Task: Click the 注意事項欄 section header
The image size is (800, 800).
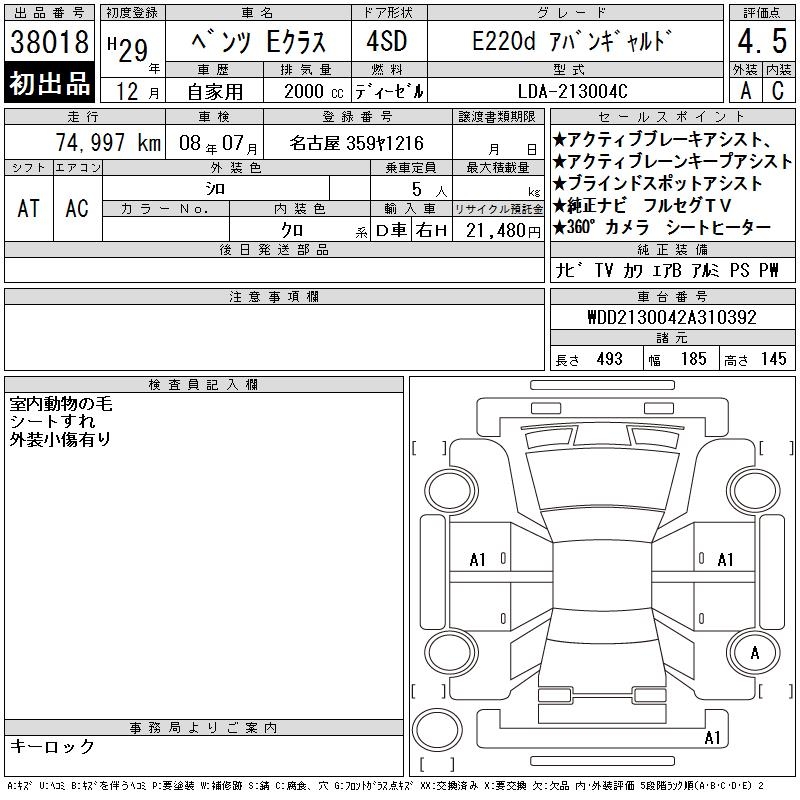Action: (x=274, y=296)
